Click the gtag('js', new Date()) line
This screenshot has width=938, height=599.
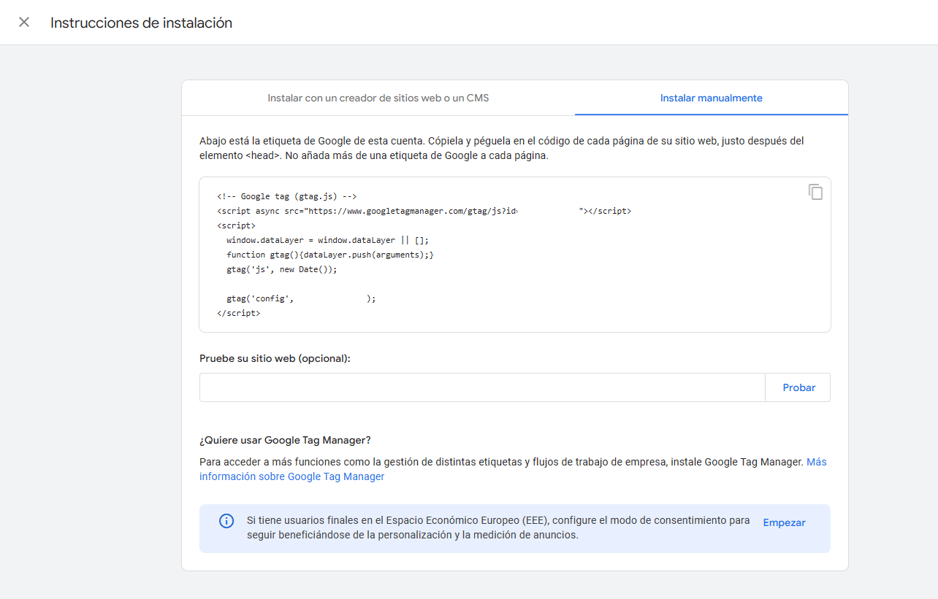tap(282, 270)
